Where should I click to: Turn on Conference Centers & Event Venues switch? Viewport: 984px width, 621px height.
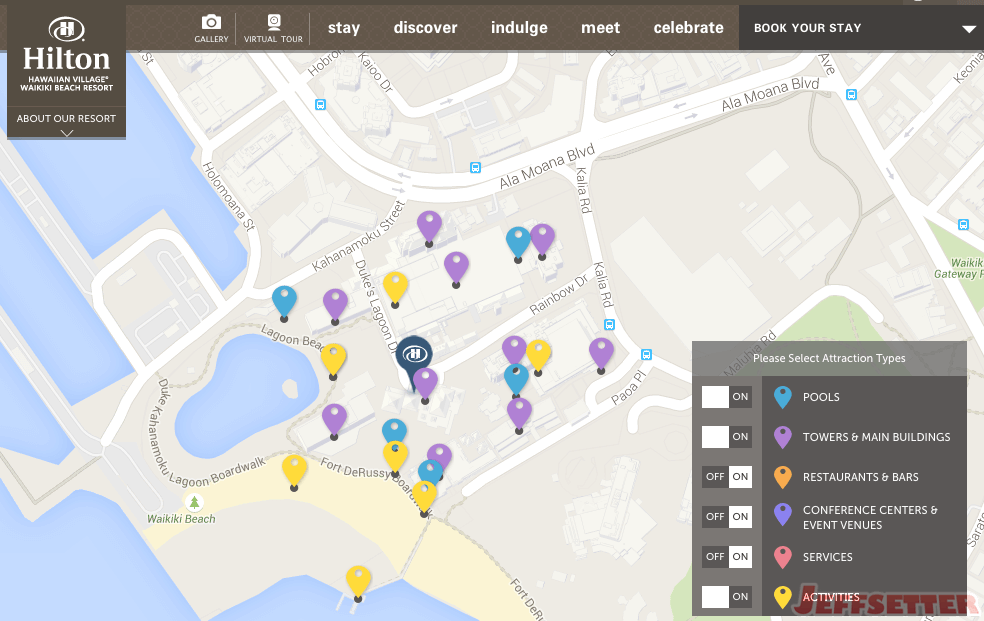point(727,517)
